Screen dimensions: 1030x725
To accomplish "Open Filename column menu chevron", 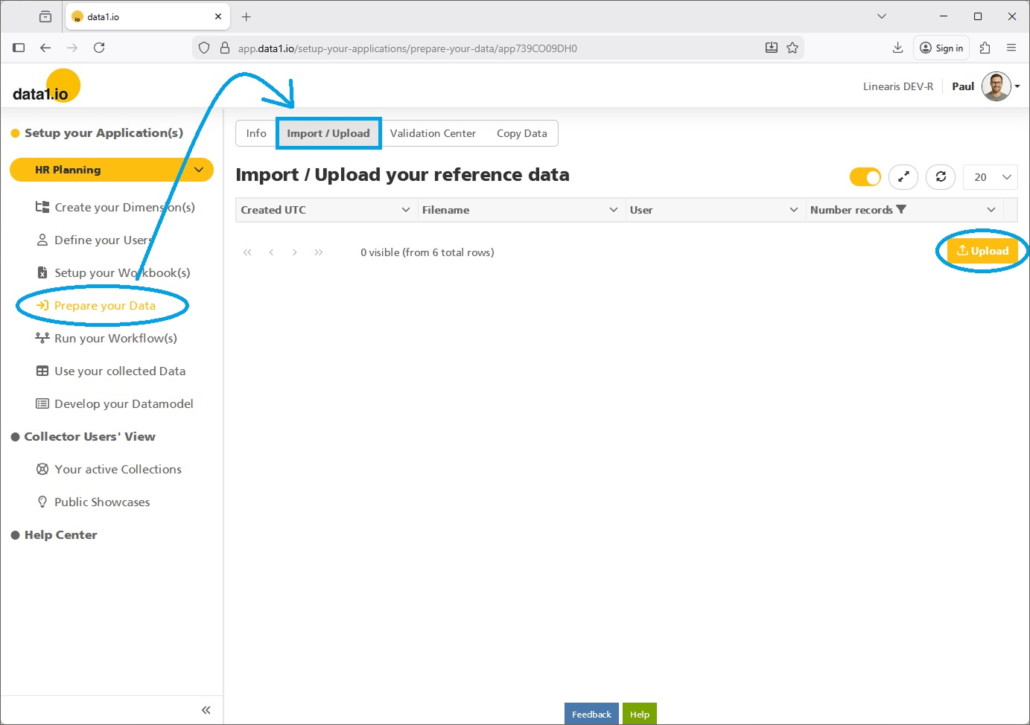I will pos(613,210).
